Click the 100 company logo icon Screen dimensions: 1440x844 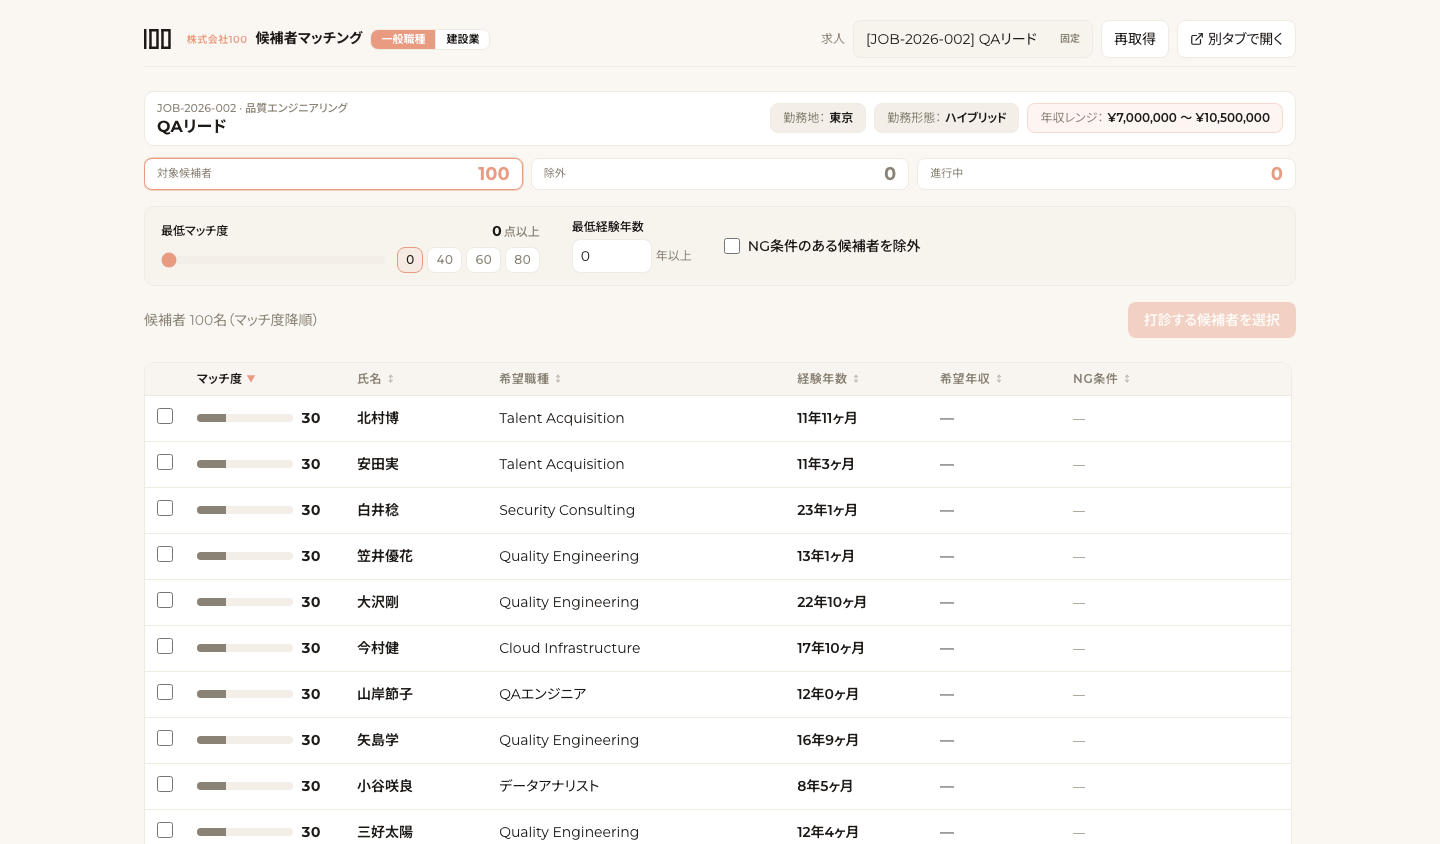point(157,39)
